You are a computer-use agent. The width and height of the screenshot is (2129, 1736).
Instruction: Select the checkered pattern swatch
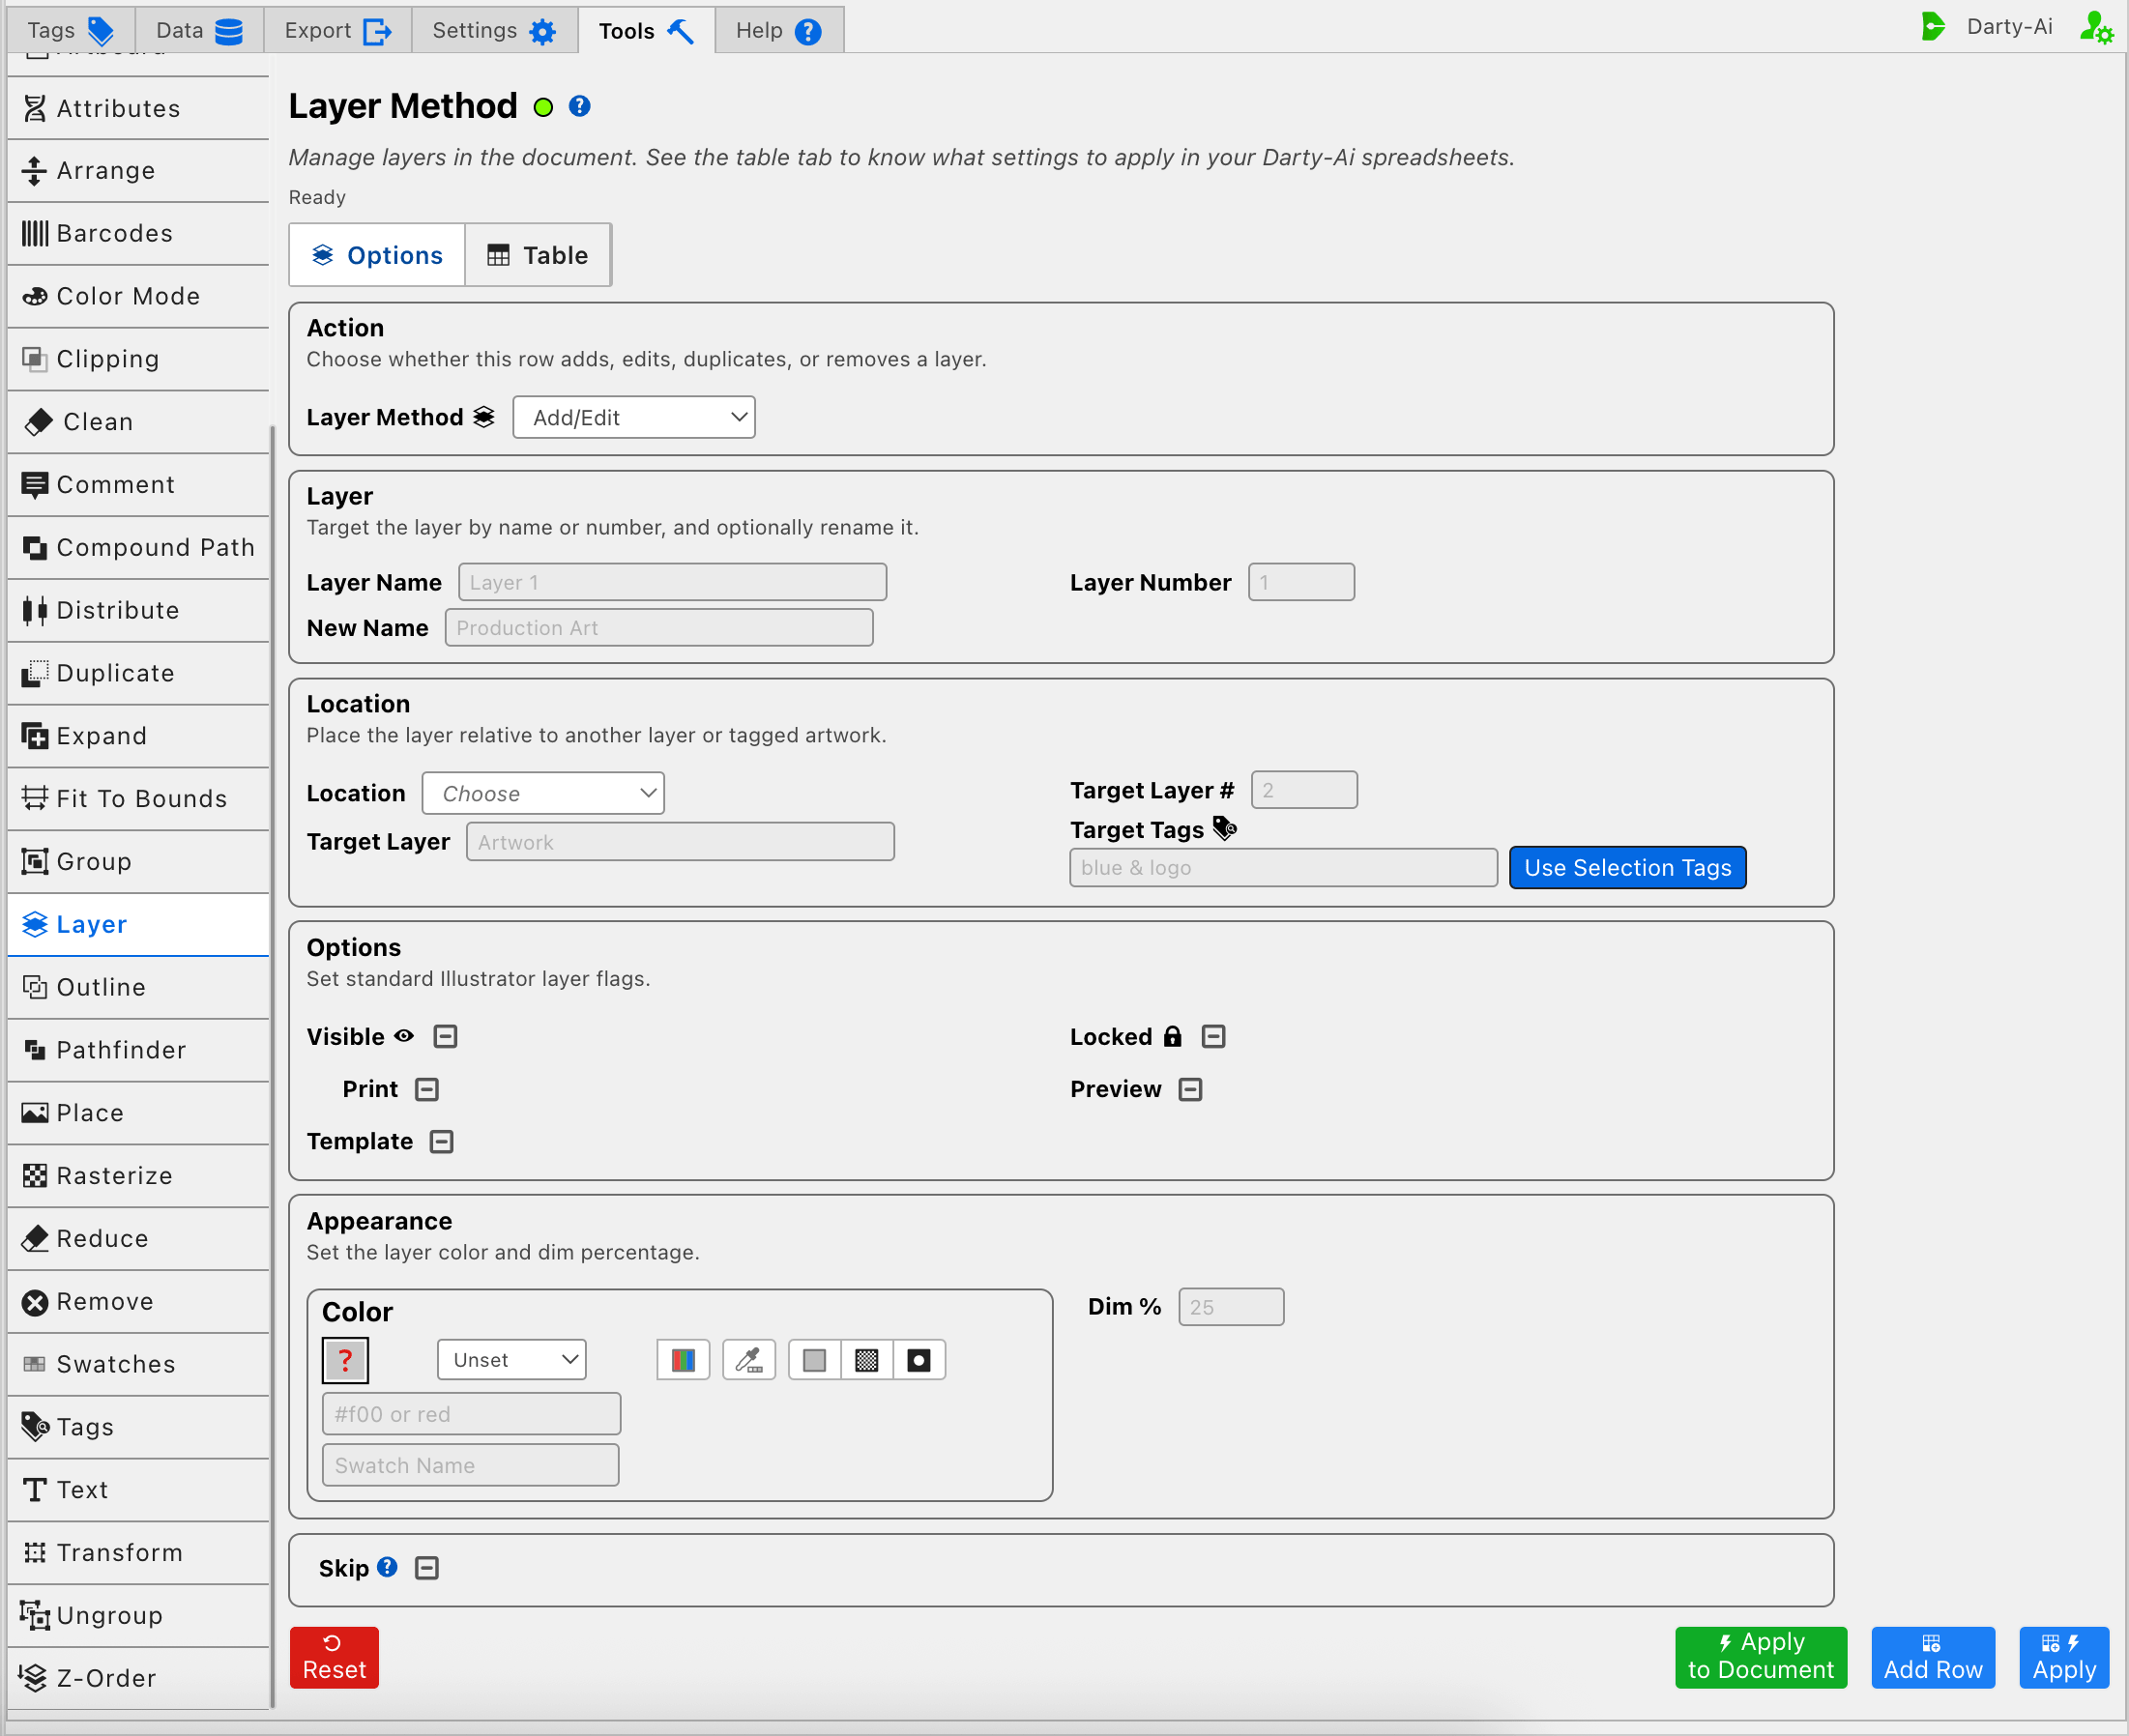pos(867,1360)
